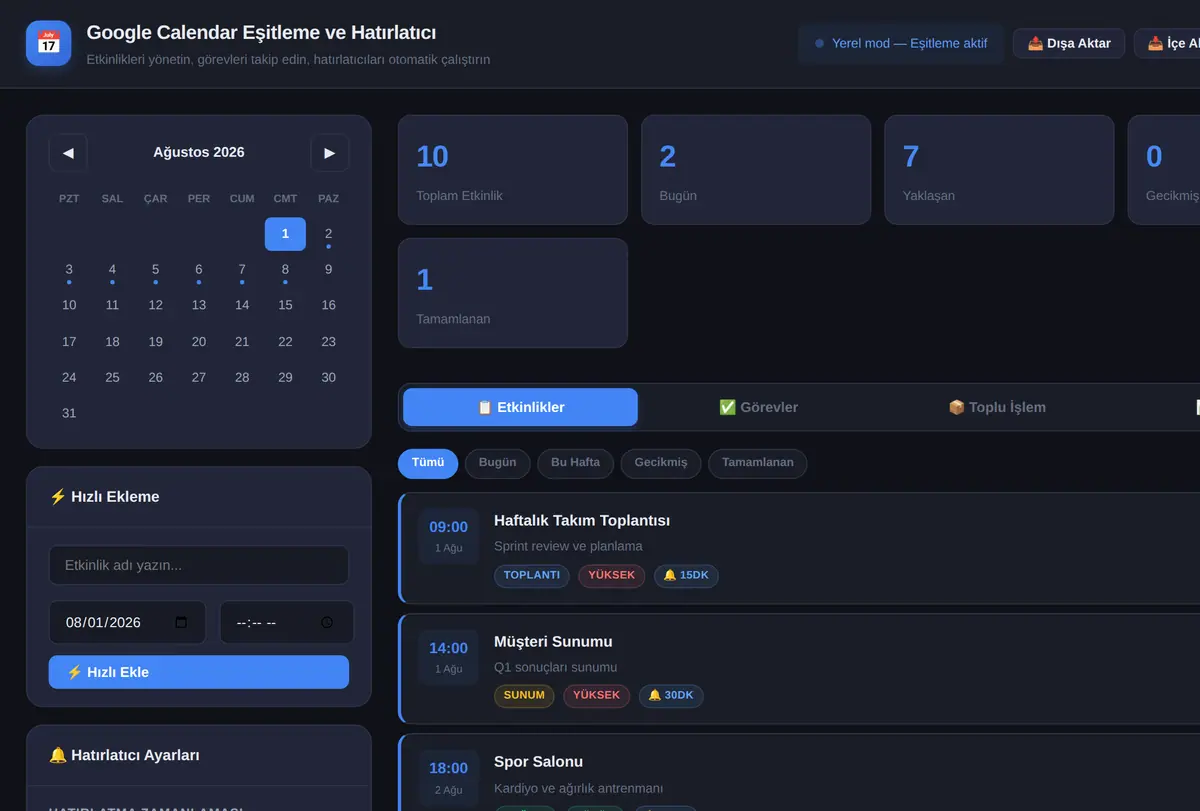Show Gecikmiş events filter
Screen dimensions: 1200x811
click(x=661, y=463)
